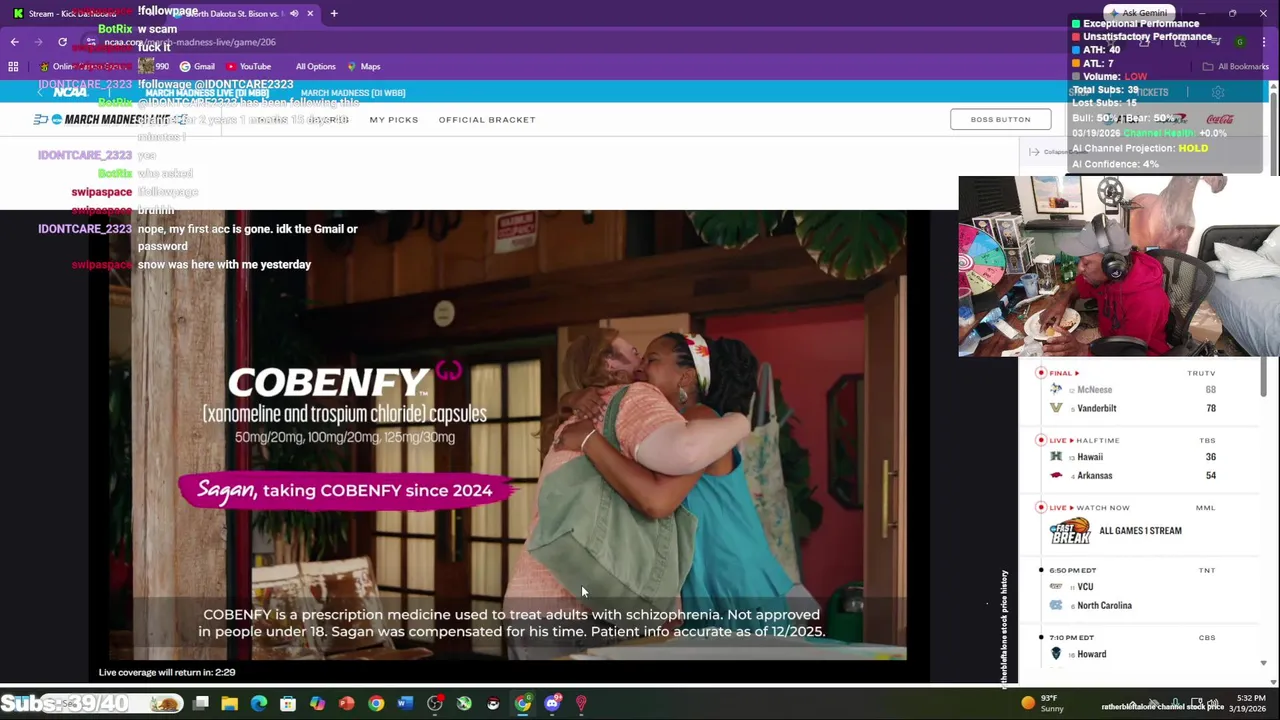Open Discord from the taskbar
Screen dimensions: 1280x720
pyautogui.click(x=552, y=704)
